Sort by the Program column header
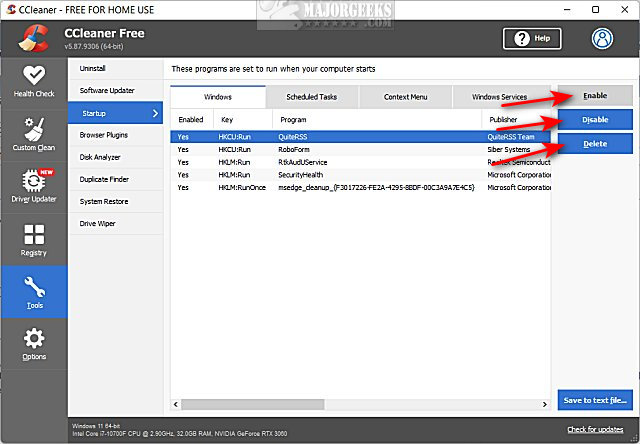640x444 pixels. (377, 120)
